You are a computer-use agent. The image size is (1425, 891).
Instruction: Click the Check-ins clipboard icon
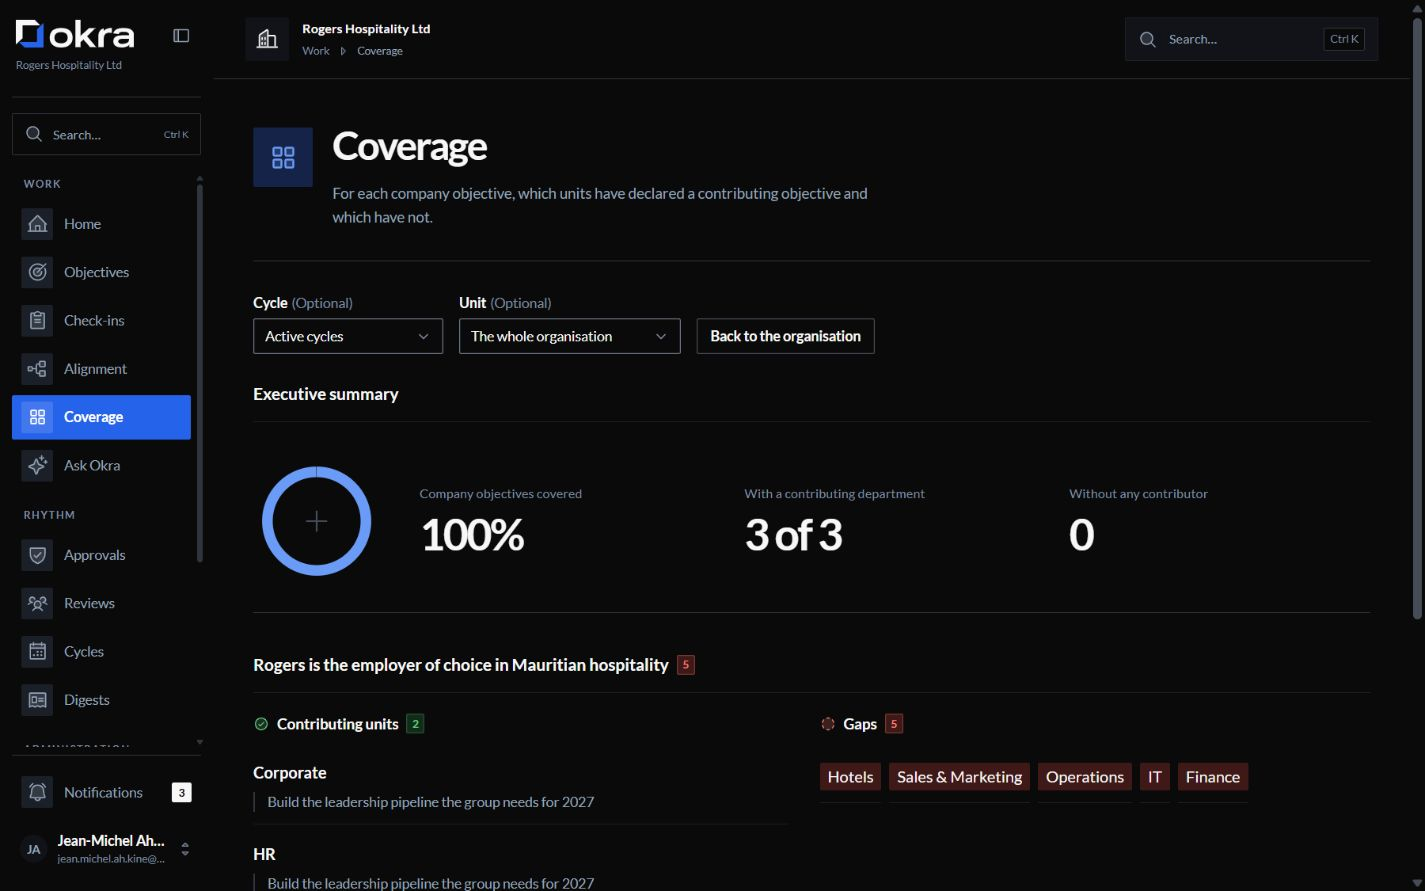[37, 320]
